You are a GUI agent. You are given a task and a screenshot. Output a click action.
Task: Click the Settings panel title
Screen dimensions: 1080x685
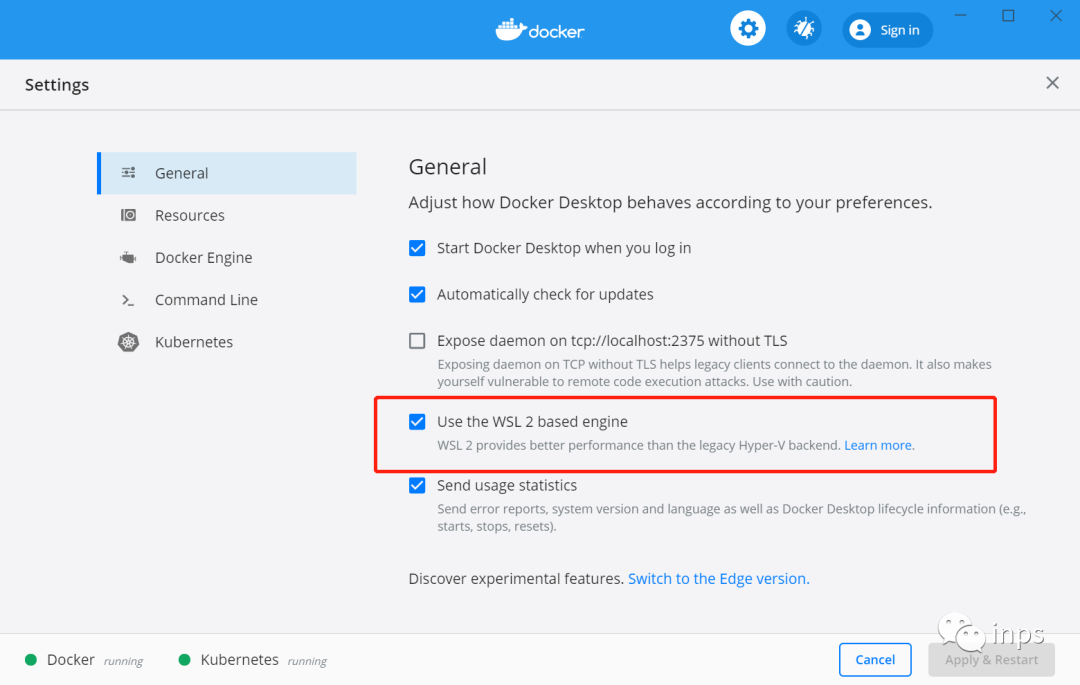pos(57,85)
